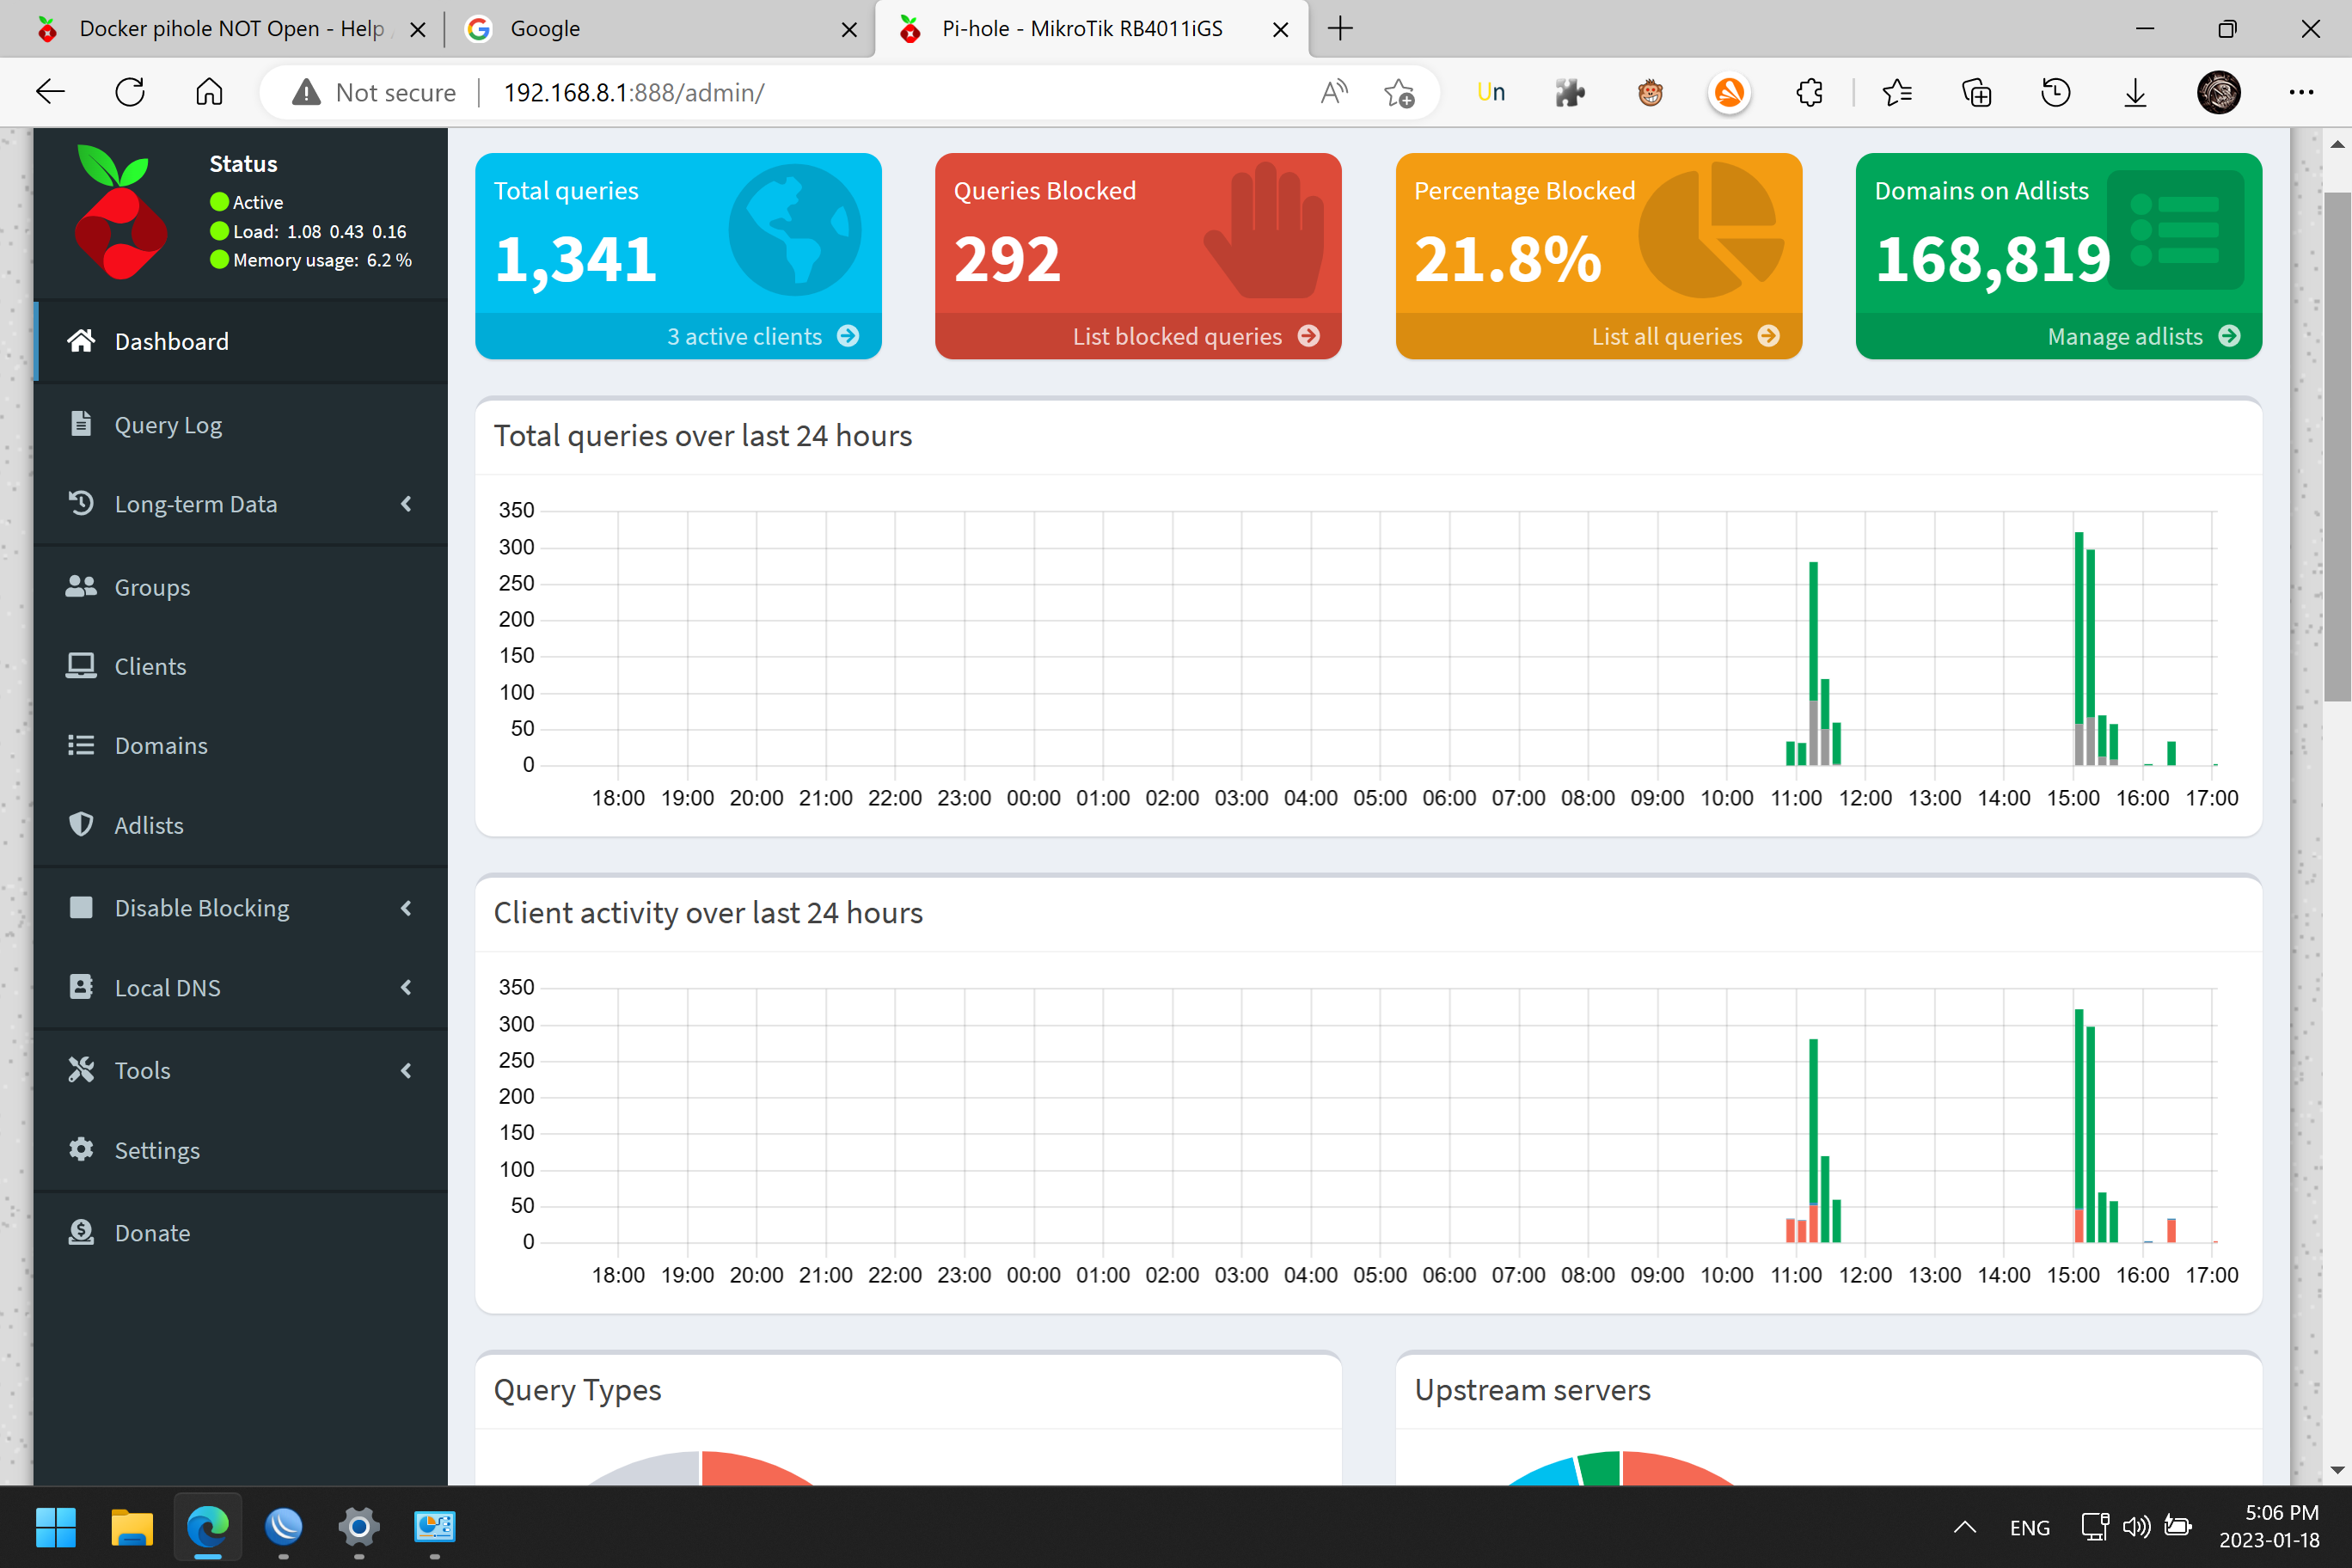Screen dimensions: 2352x1568
Task: Click the Donate dollar icon
Action: point(81,1231)
